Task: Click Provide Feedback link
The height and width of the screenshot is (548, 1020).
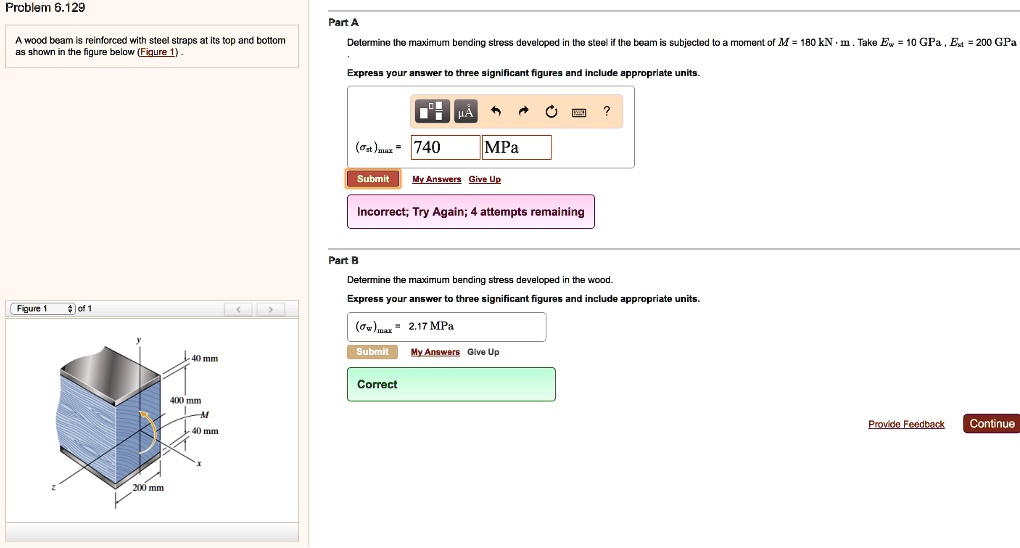Action: (x=906, y=424)
